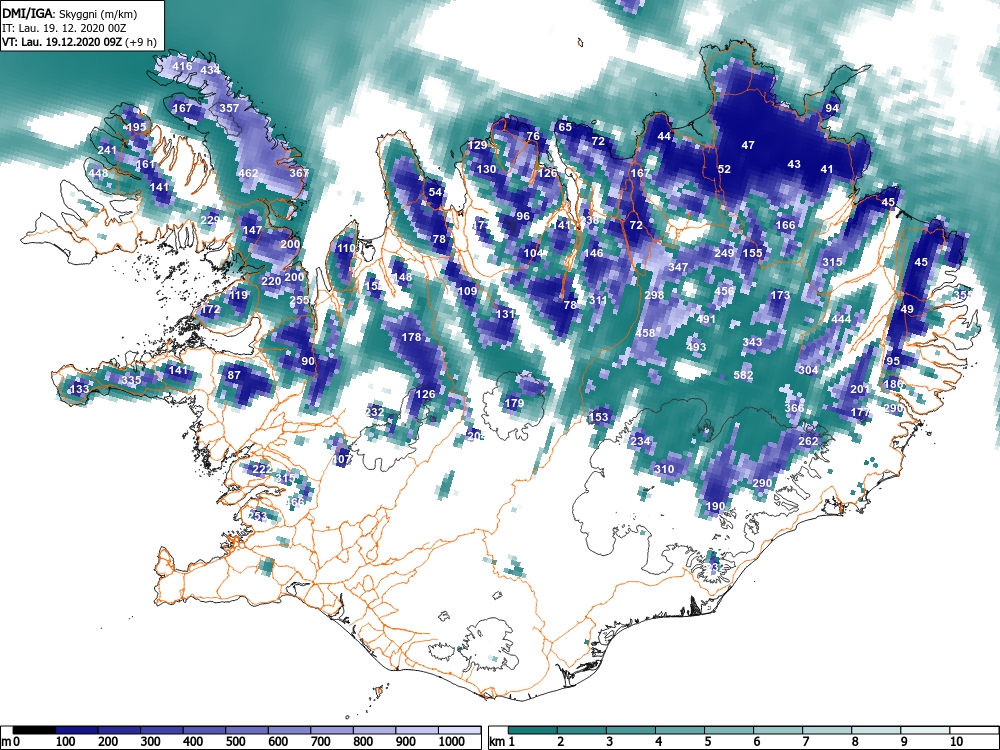This screenshot has width=1000, height=750.
Task: Click the visibility value 43
Action: 794,164
